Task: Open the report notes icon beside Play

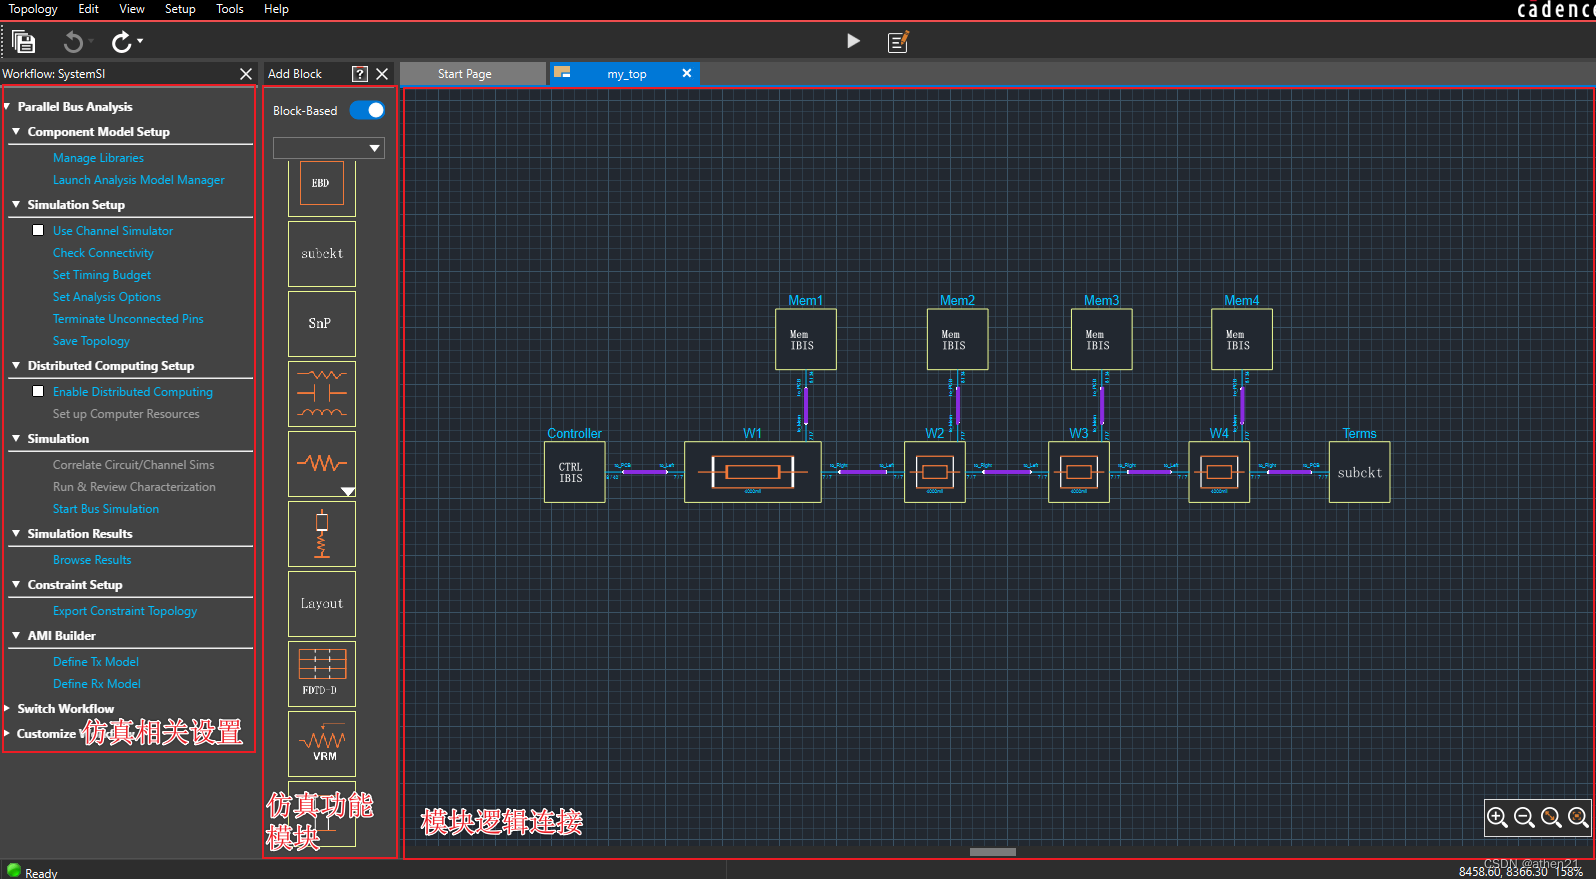Action: (x=898, y=41)
